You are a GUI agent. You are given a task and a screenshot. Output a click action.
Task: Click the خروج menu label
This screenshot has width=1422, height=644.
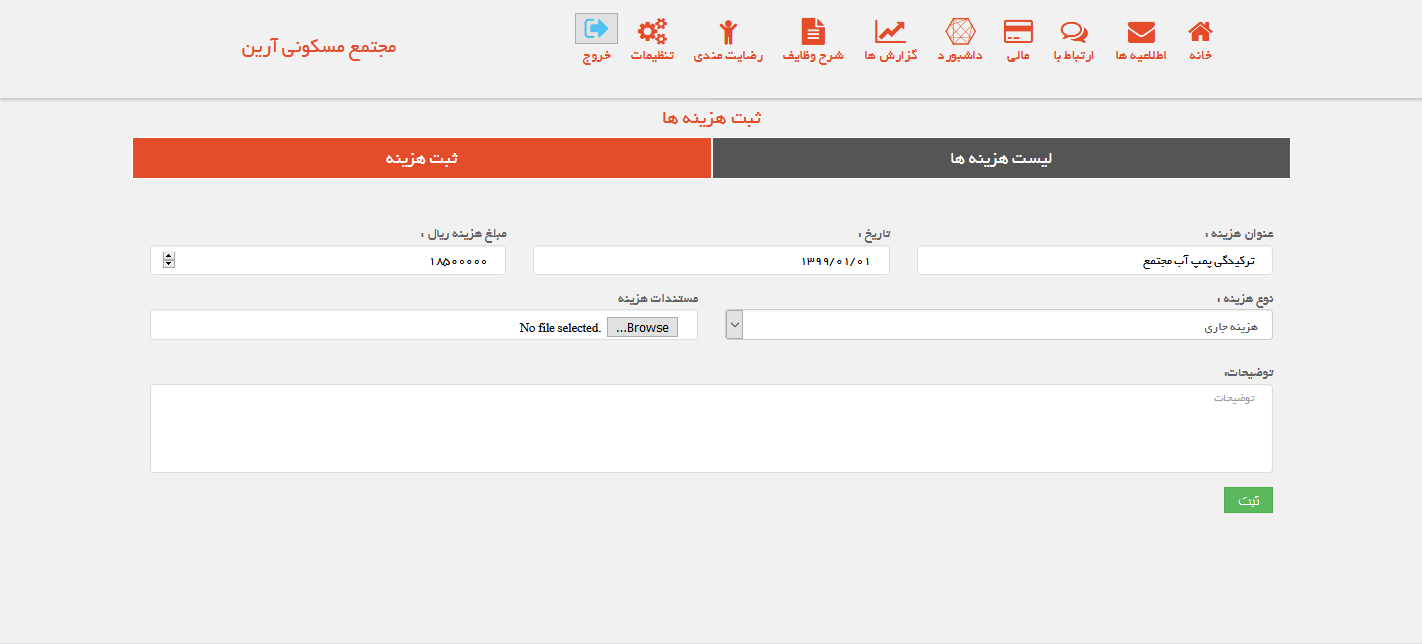pos(596,57)
